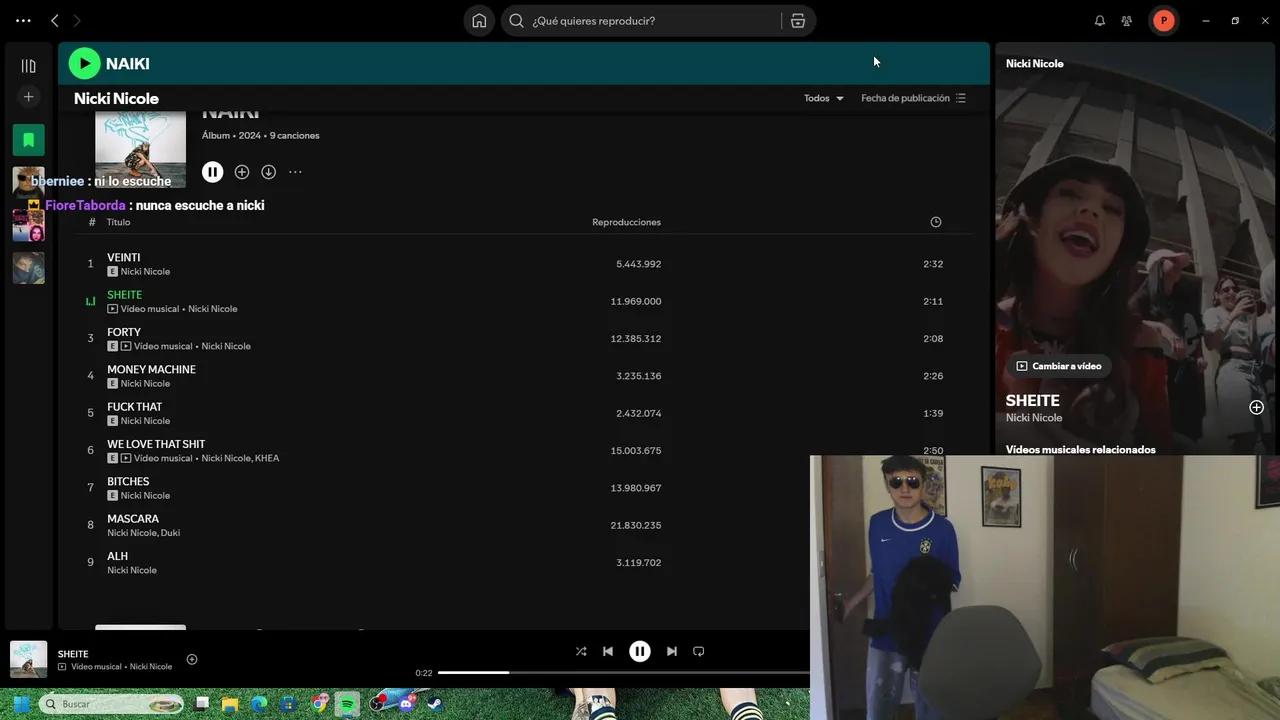Open Google Chrome from taskbar
Viewport: 1280px width, 720px height.
click(x=318, y=704)
